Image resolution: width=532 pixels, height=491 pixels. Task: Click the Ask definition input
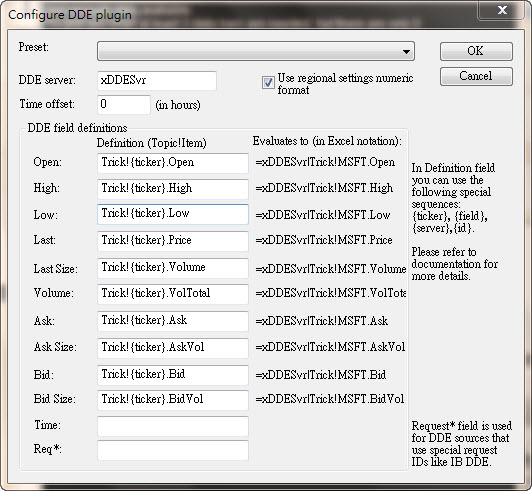[173, 321]
